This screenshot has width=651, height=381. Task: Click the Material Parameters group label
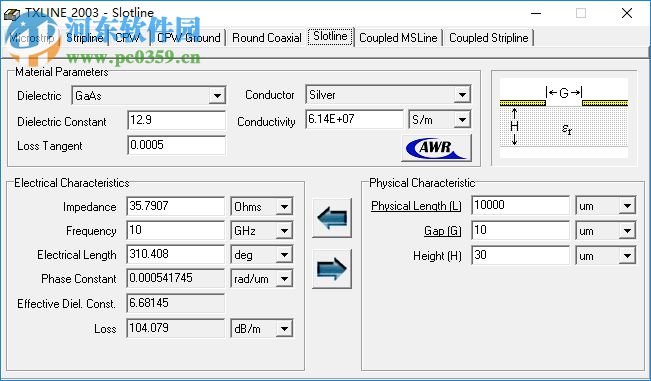coord(61,72)
